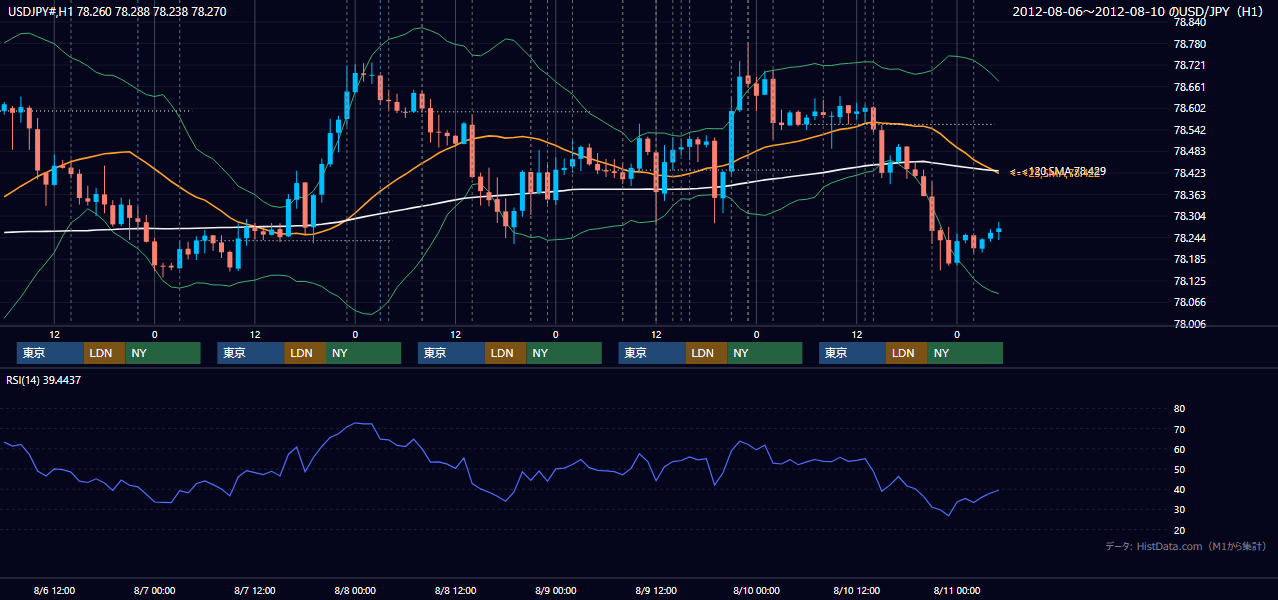
Task: Click the 8/9 00:00 date label
Action: (555, 590)
